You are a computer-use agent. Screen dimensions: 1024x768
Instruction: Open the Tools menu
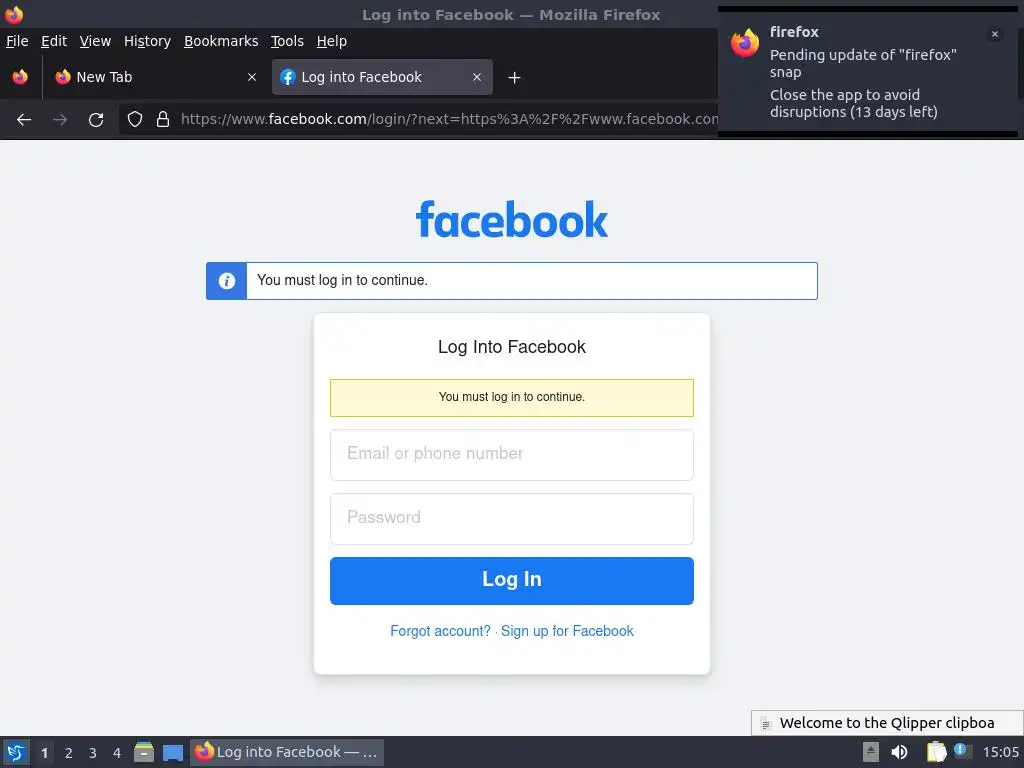[x=287, y=41]
